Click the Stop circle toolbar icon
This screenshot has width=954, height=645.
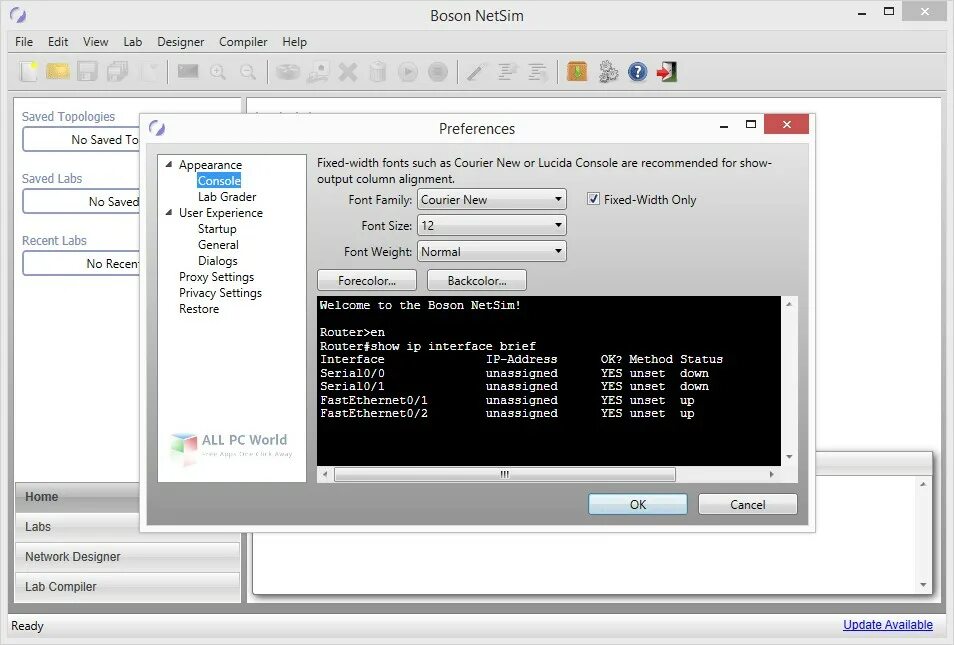click(437, 72)
